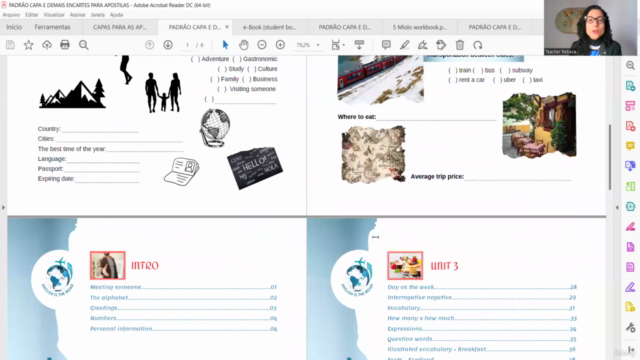
Task: Add a comment with speech-bubble icon
Action: (x=386, y=45)
